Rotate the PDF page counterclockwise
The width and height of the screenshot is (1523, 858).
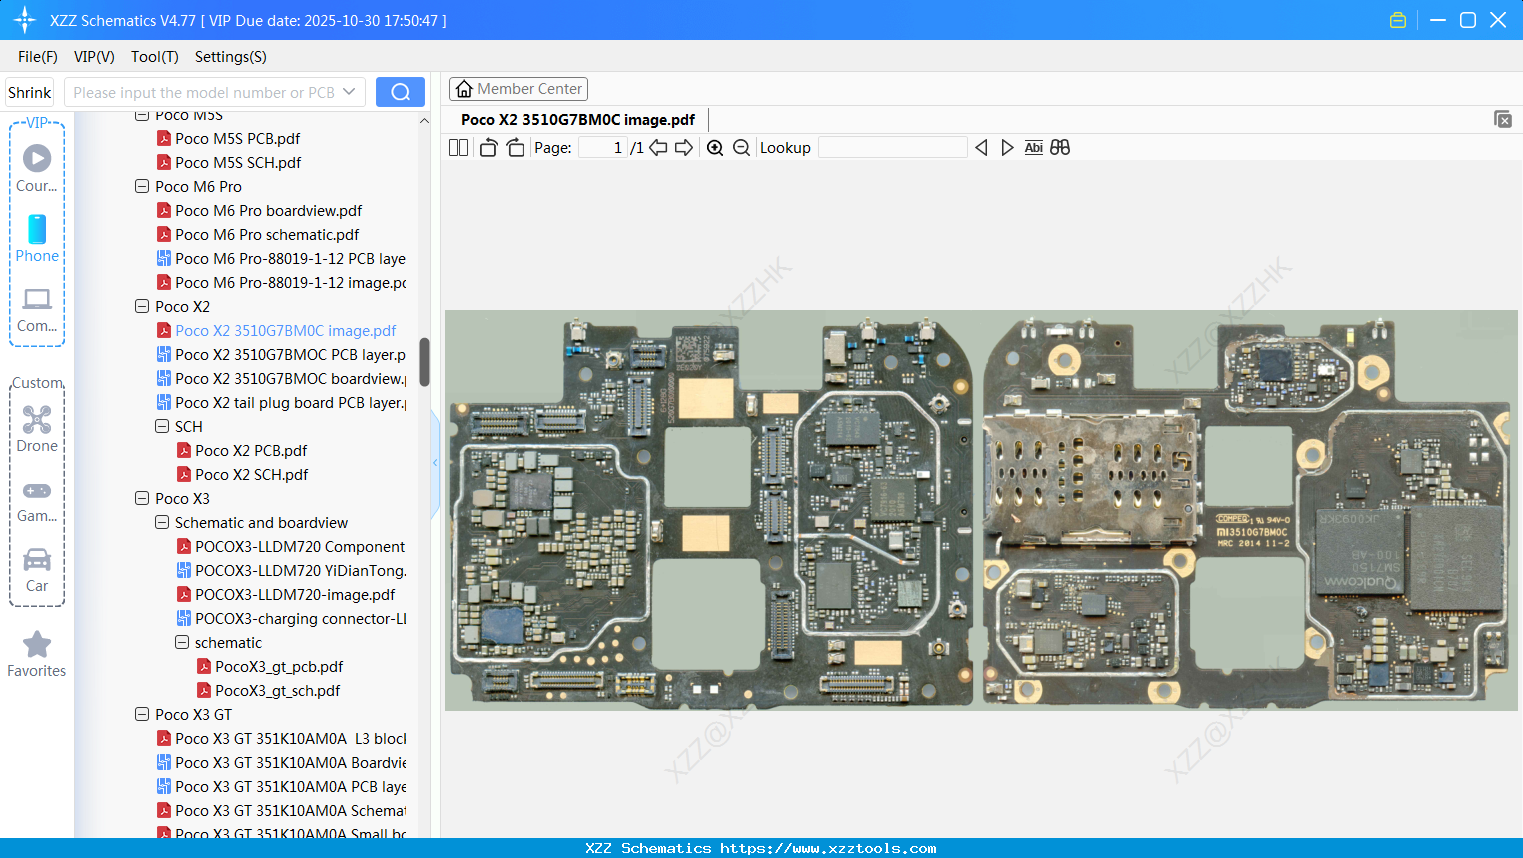coord(488,147)
